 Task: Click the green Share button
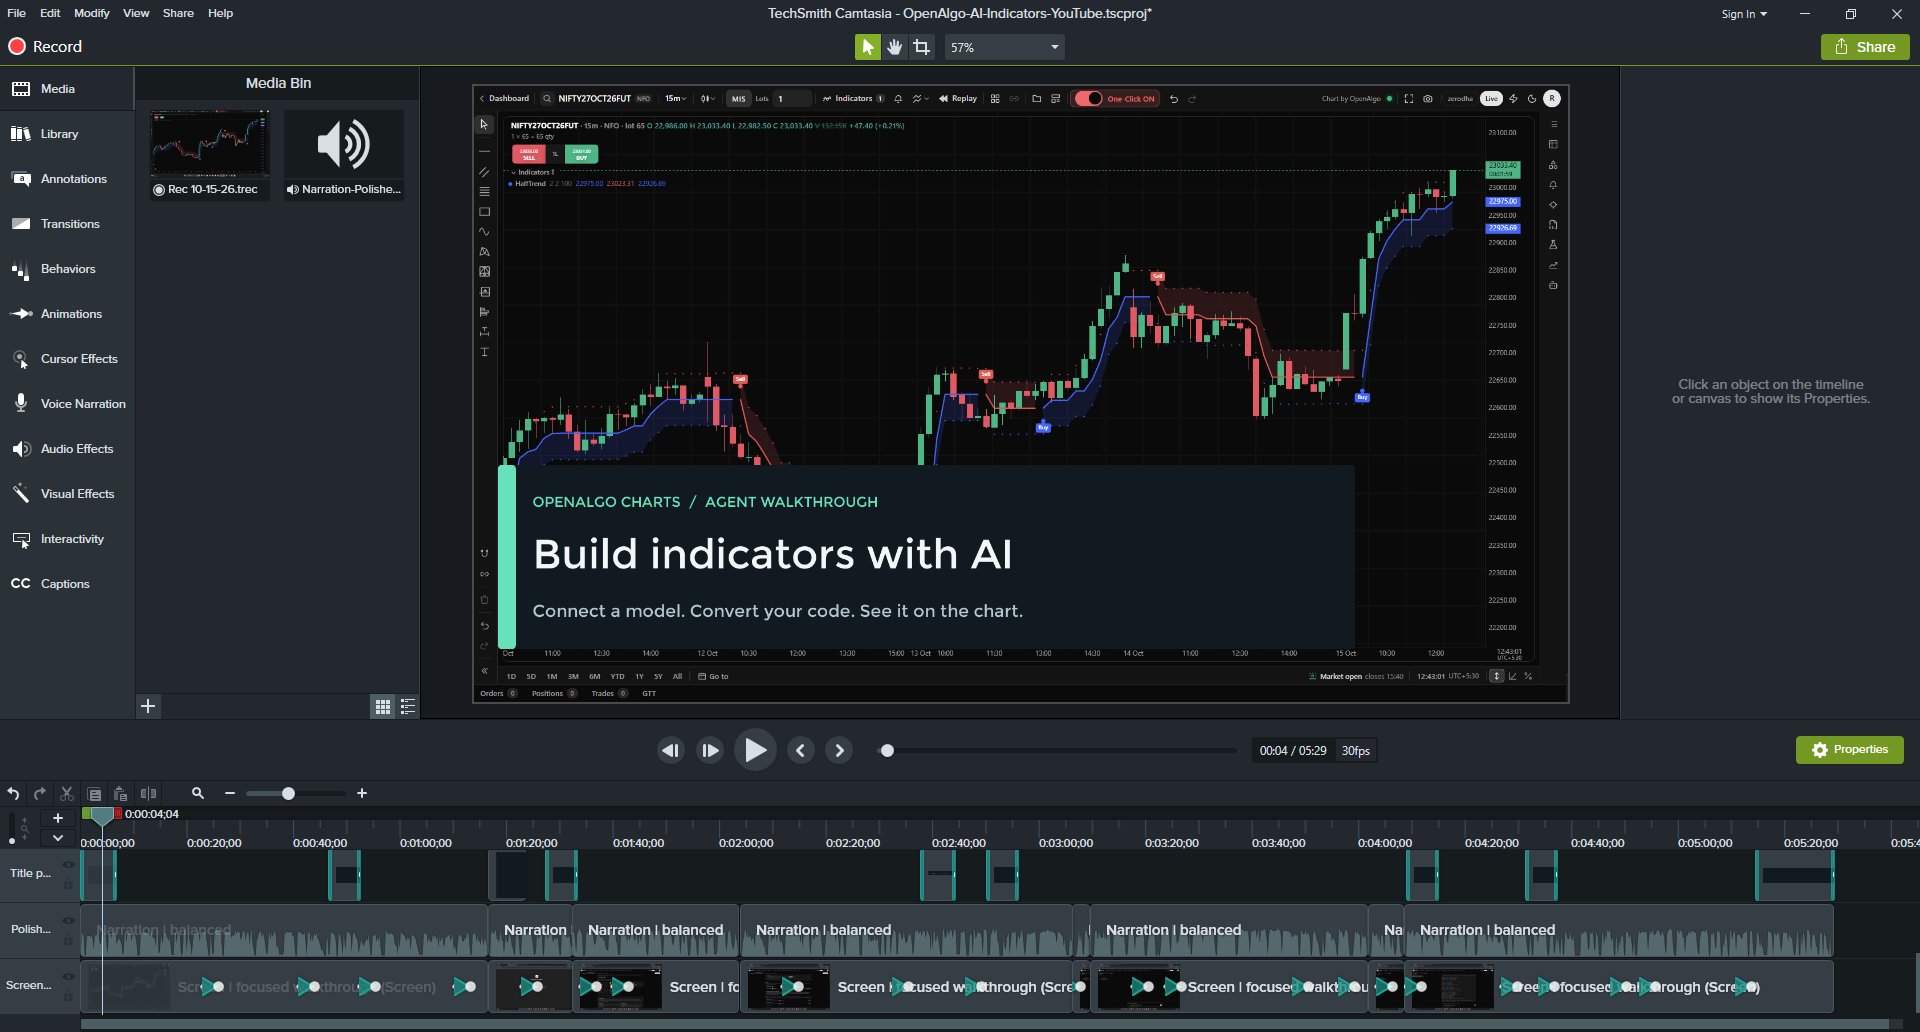pyautogui.click(x=1865, y=47)
